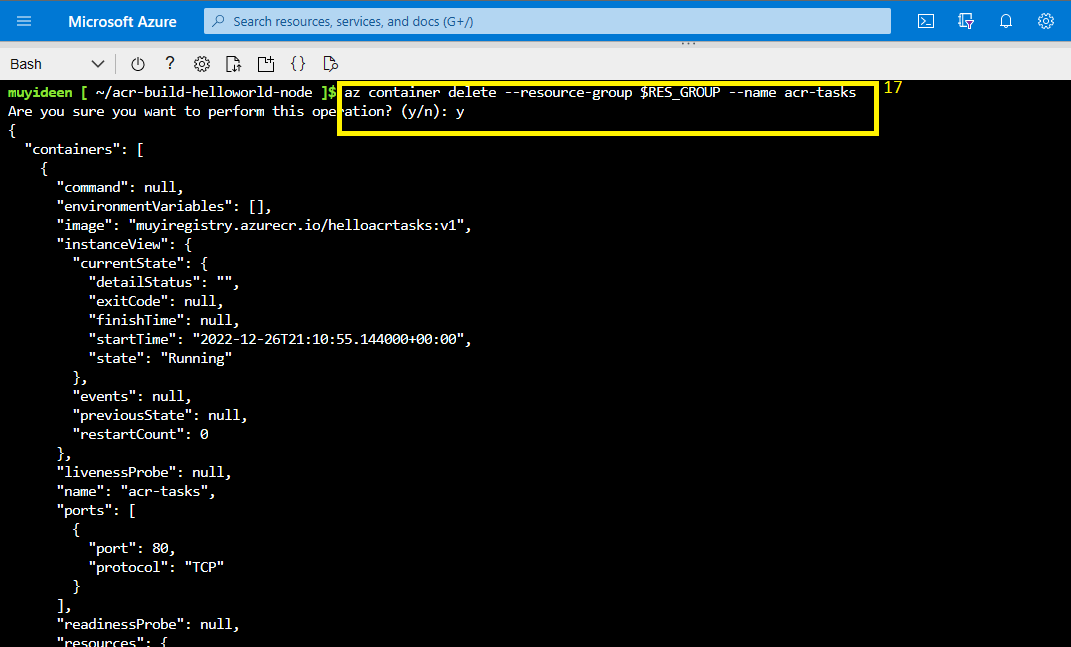
Task: Click the 'az container delete' command text
Action: coord(420,92)
